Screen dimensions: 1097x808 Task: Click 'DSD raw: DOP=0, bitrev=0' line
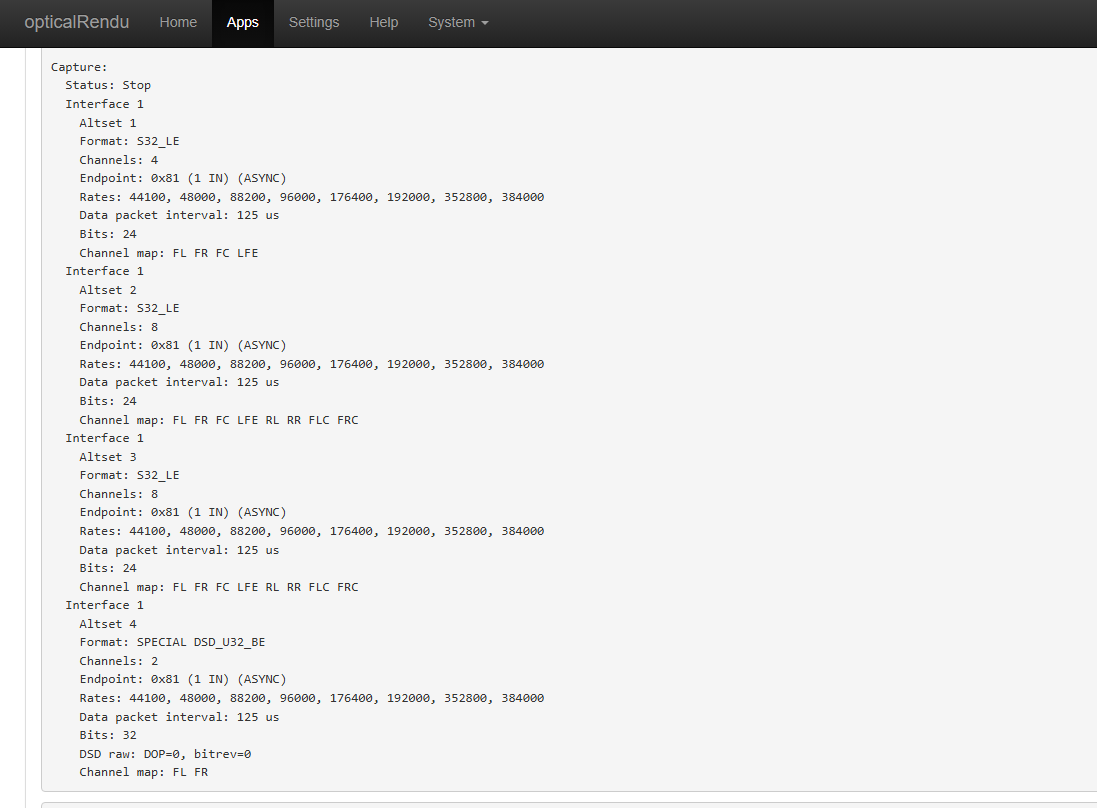tap(165, 754)
